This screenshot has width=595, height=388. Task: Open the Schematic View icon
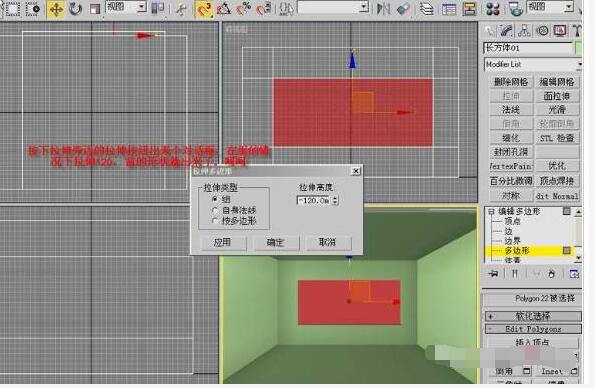tap(469, 8)
